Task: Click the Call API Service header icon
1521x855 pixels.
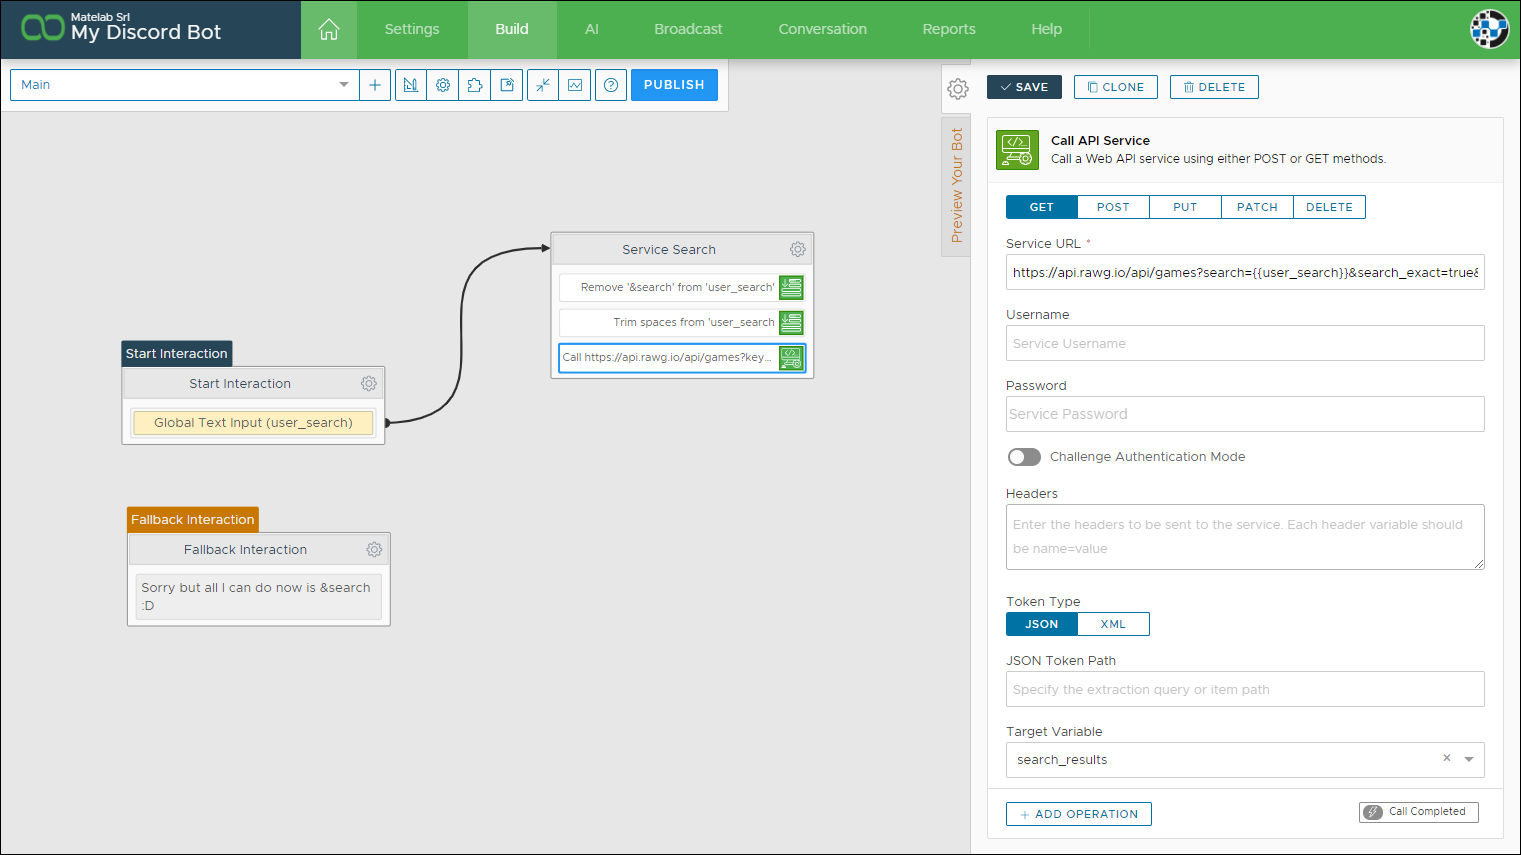Action: click(x=1018, y=150)
